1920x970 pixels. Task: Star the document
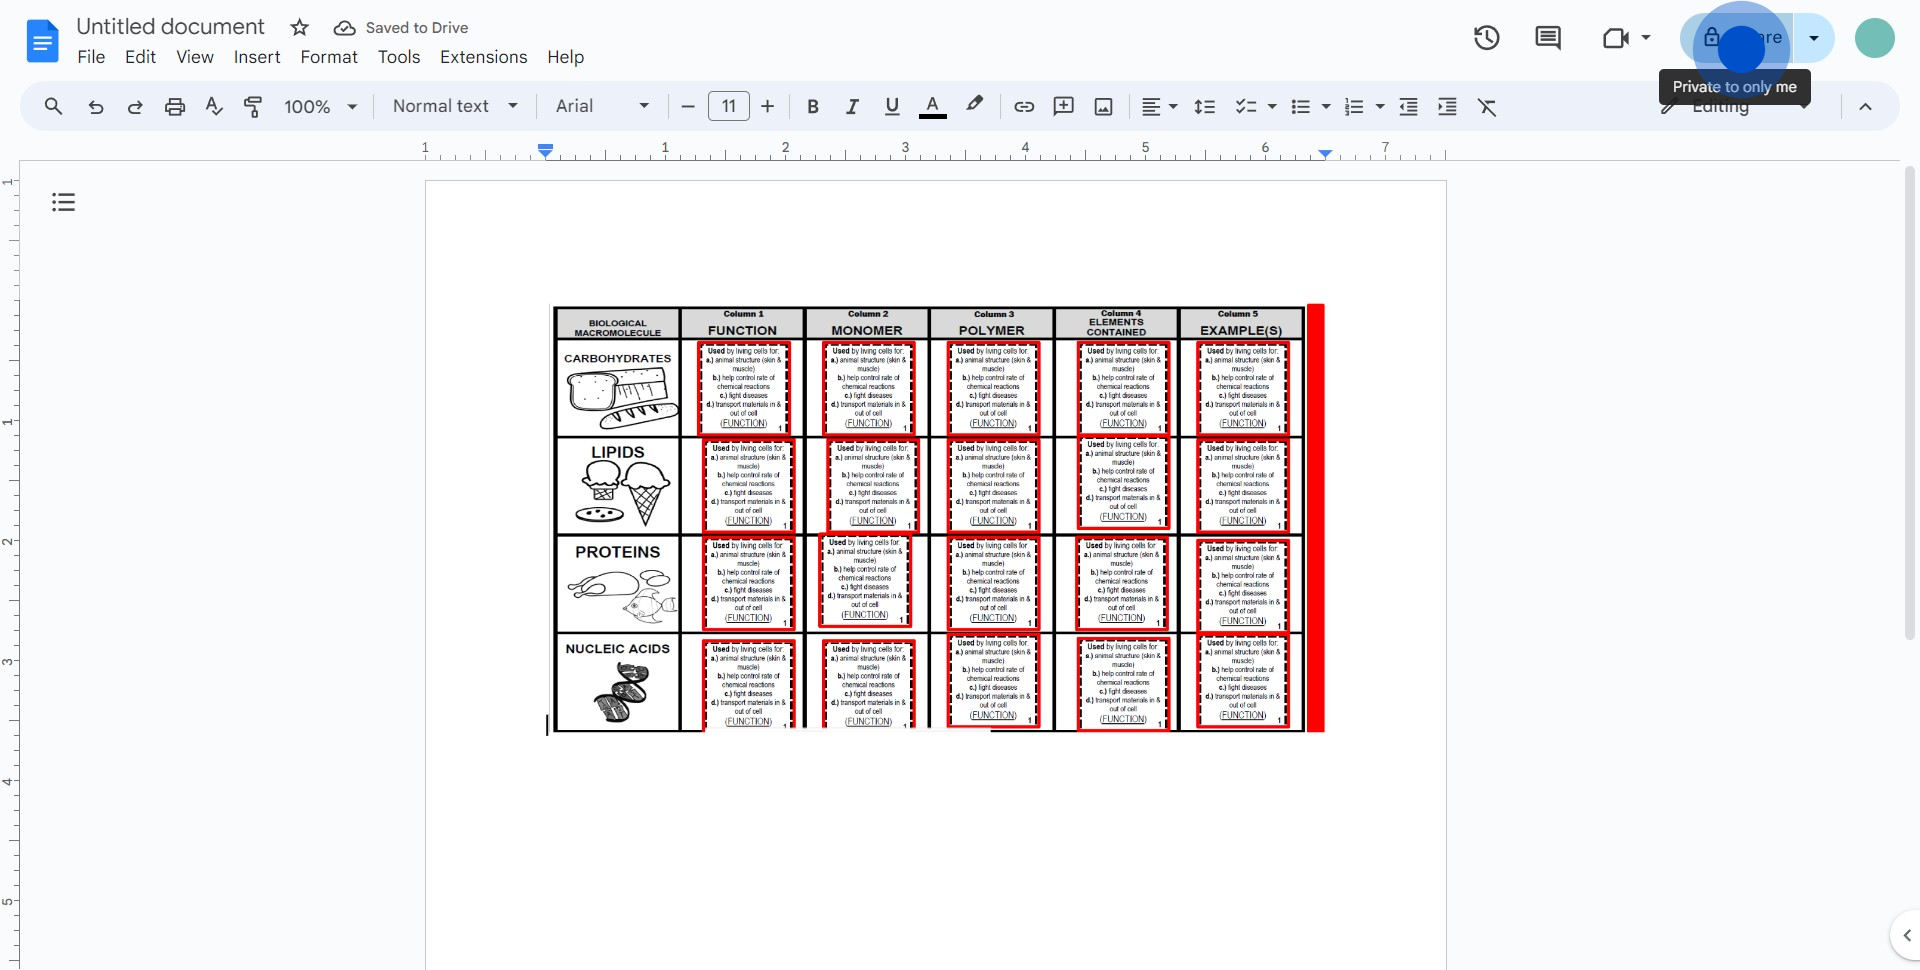299,28
